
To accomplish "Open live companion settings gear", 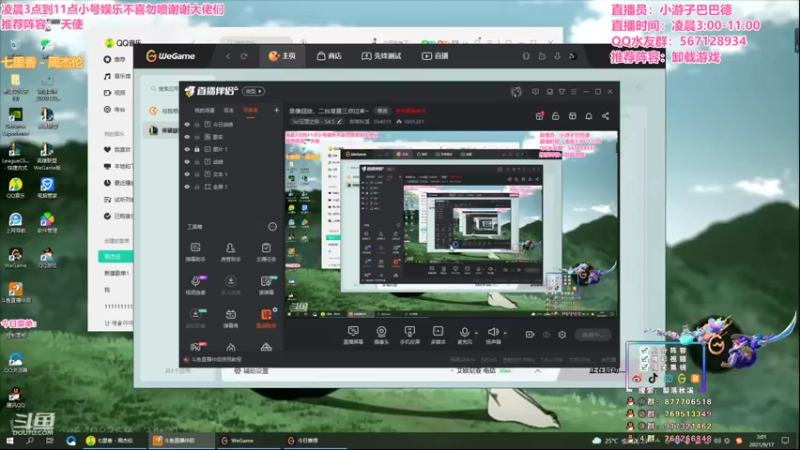I will (562, 335).
